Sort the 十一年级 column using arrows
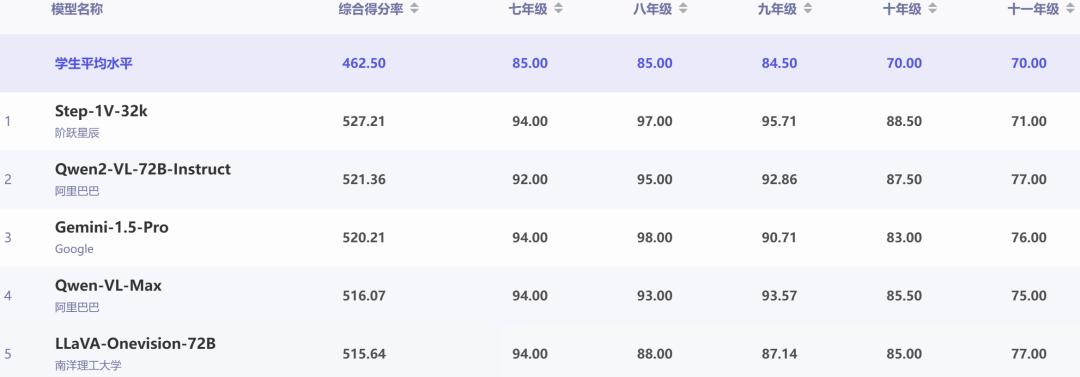 tap(1072, 9)
